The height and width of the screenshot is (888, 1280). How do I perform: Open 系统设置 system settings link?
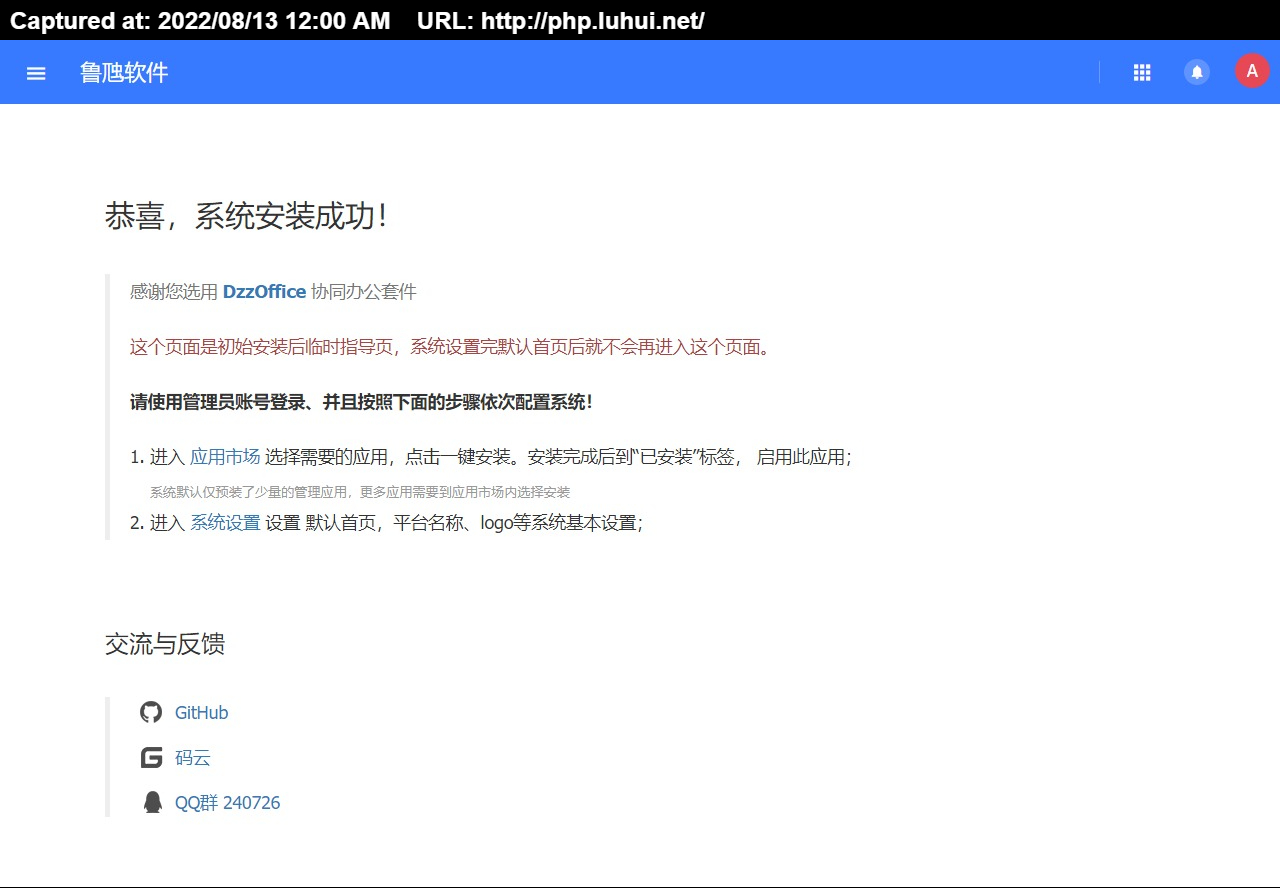pos(225,522)
